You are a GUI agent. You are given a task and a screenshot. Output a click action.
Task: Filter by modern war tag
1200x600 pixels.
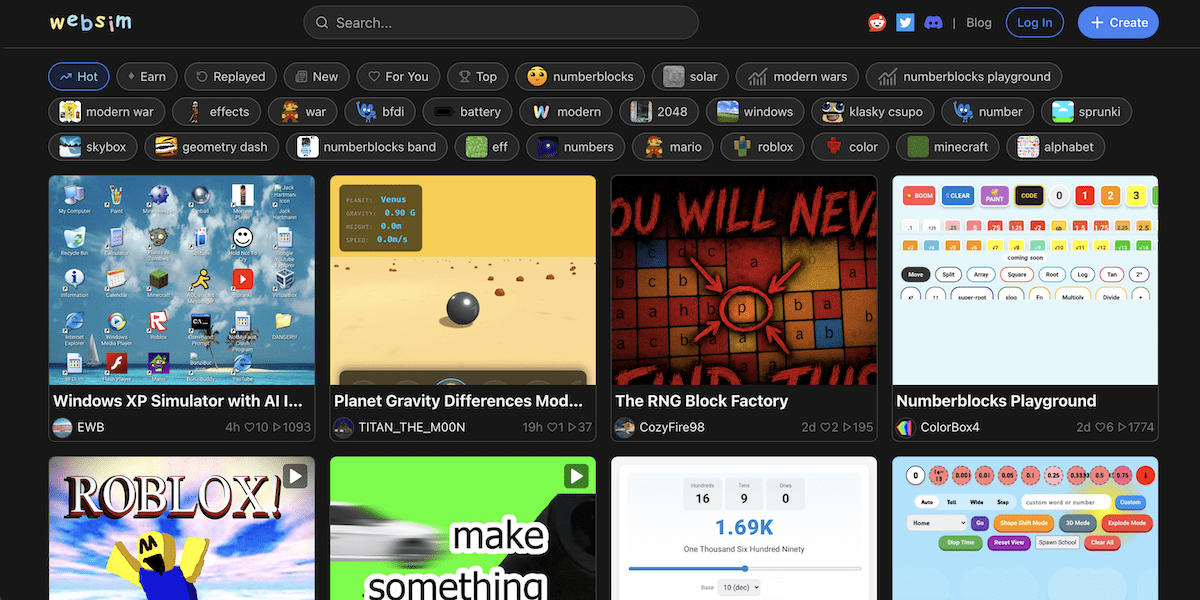tap(106, 111)
